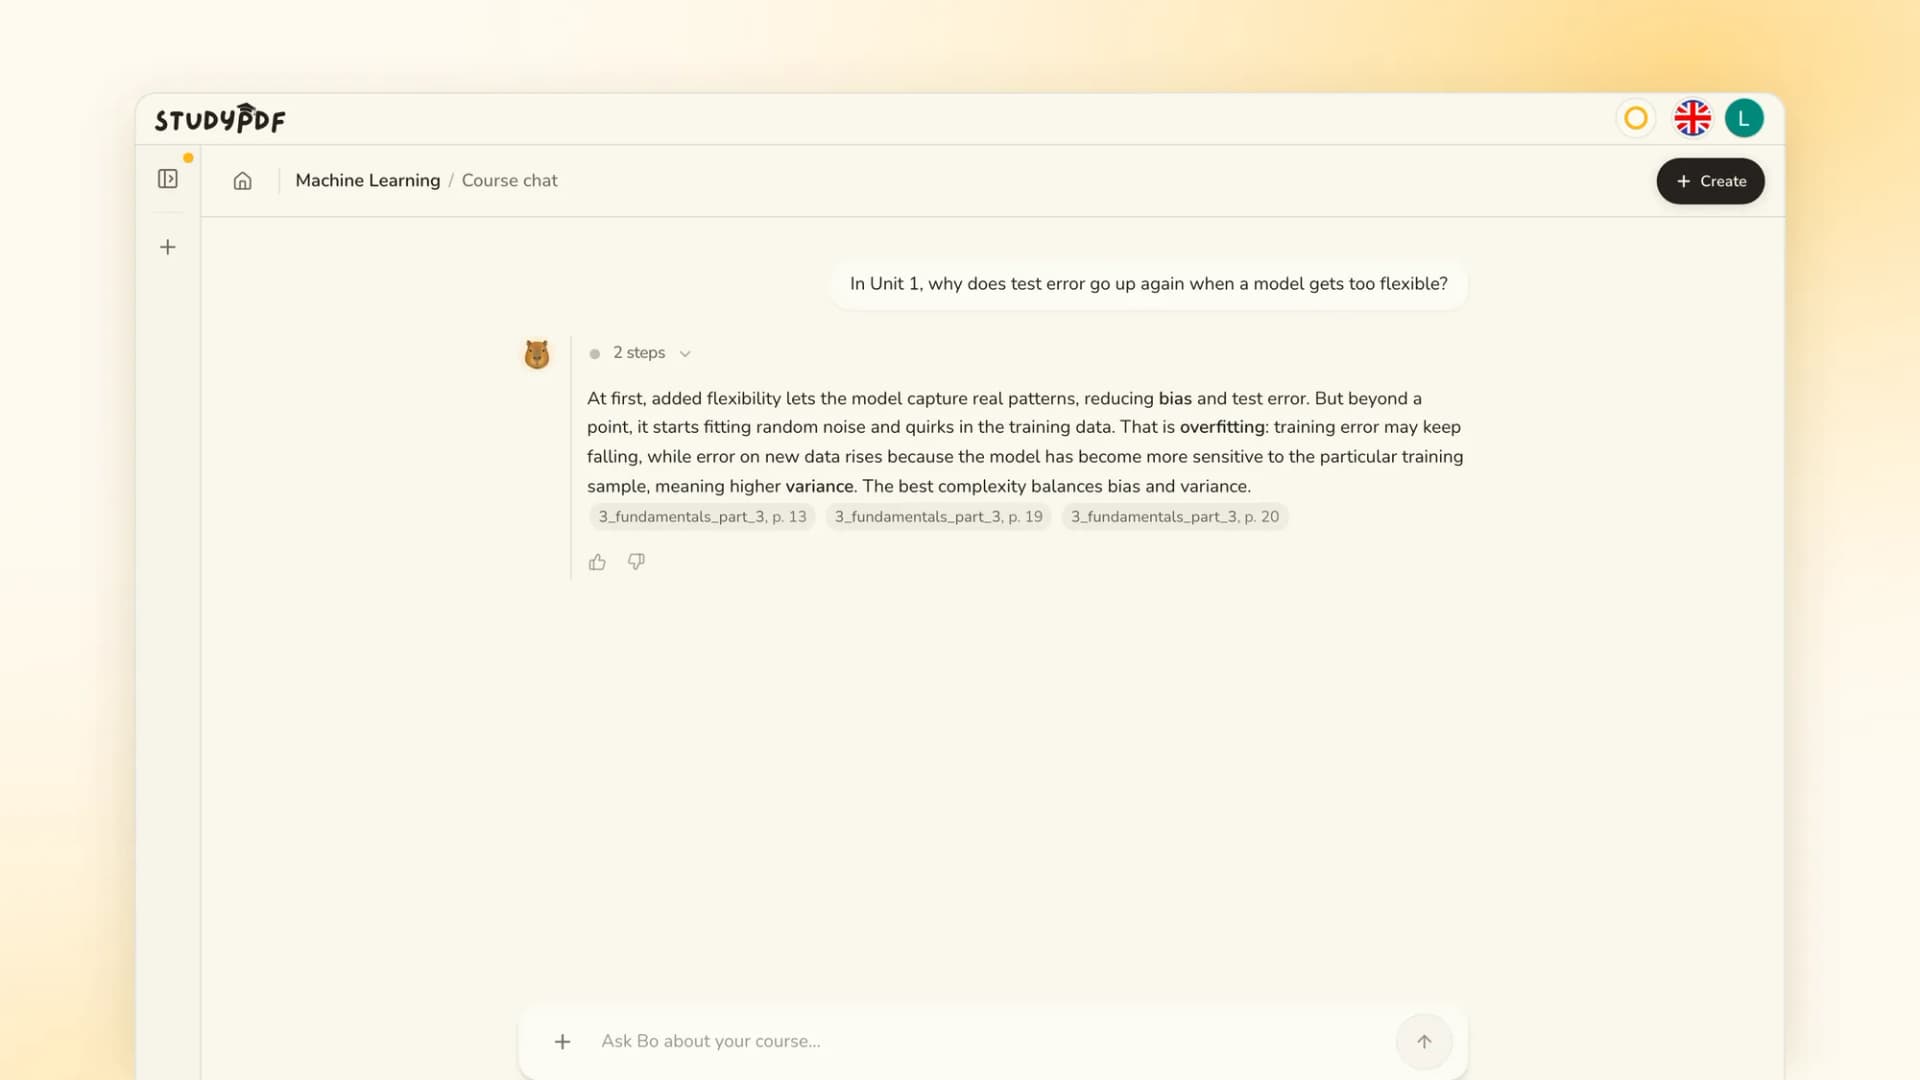Click the attach plus icon in chat box

click(x=562, y=1042)
